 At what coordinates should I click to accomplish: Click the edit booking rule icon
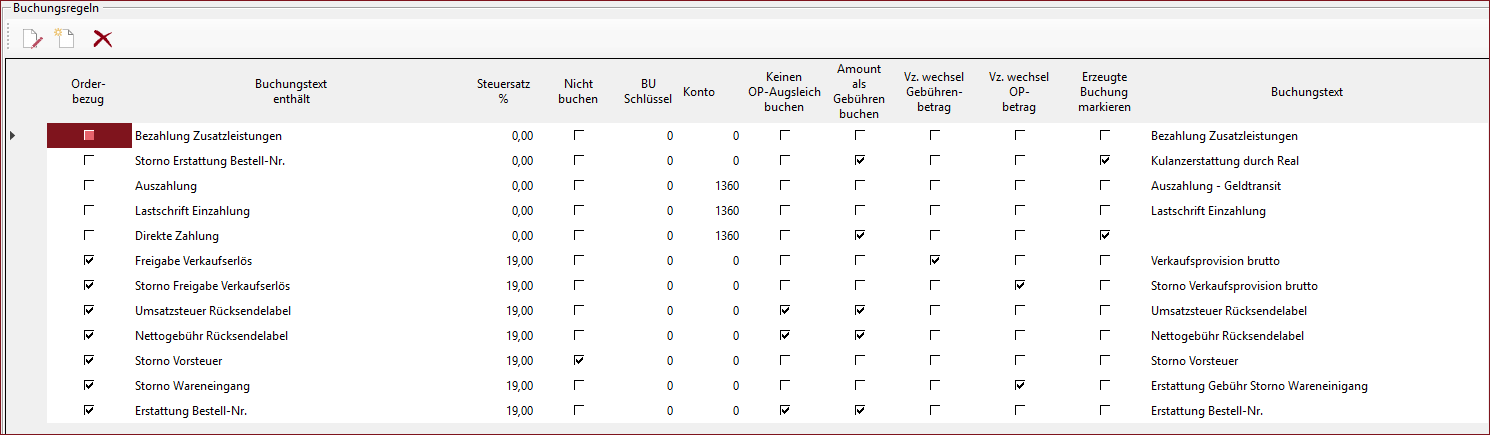(x=33, y=39)
